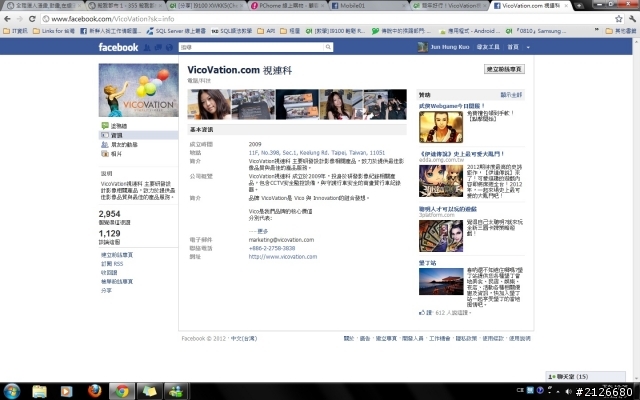The image size is (640, 400).
Task: Go back with the browser back arrow
Action: tap(7, 19)
